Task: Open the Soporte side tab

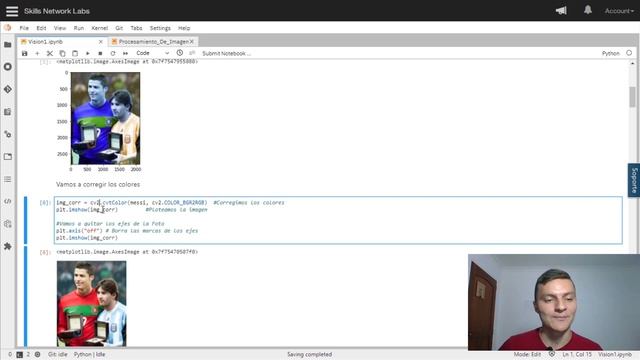Action: pyautogui.click(x=634, y=180)
